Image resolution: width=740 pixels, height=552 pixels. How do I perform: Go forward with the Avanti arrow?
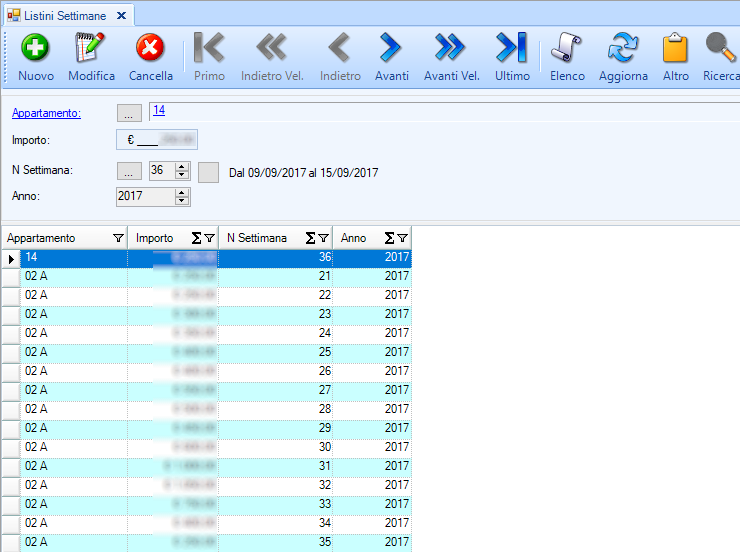pos(391,48)
